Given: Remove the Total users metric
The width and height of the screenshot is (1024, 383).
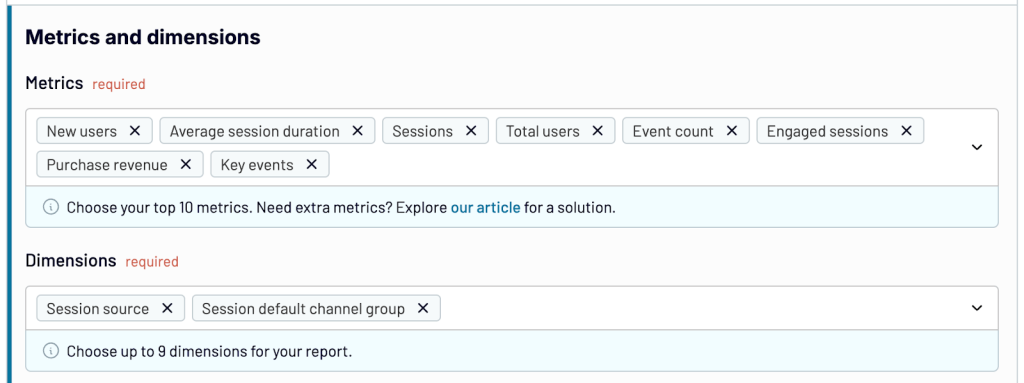Looking at the screenshot, I should click(x=598, y=131).
